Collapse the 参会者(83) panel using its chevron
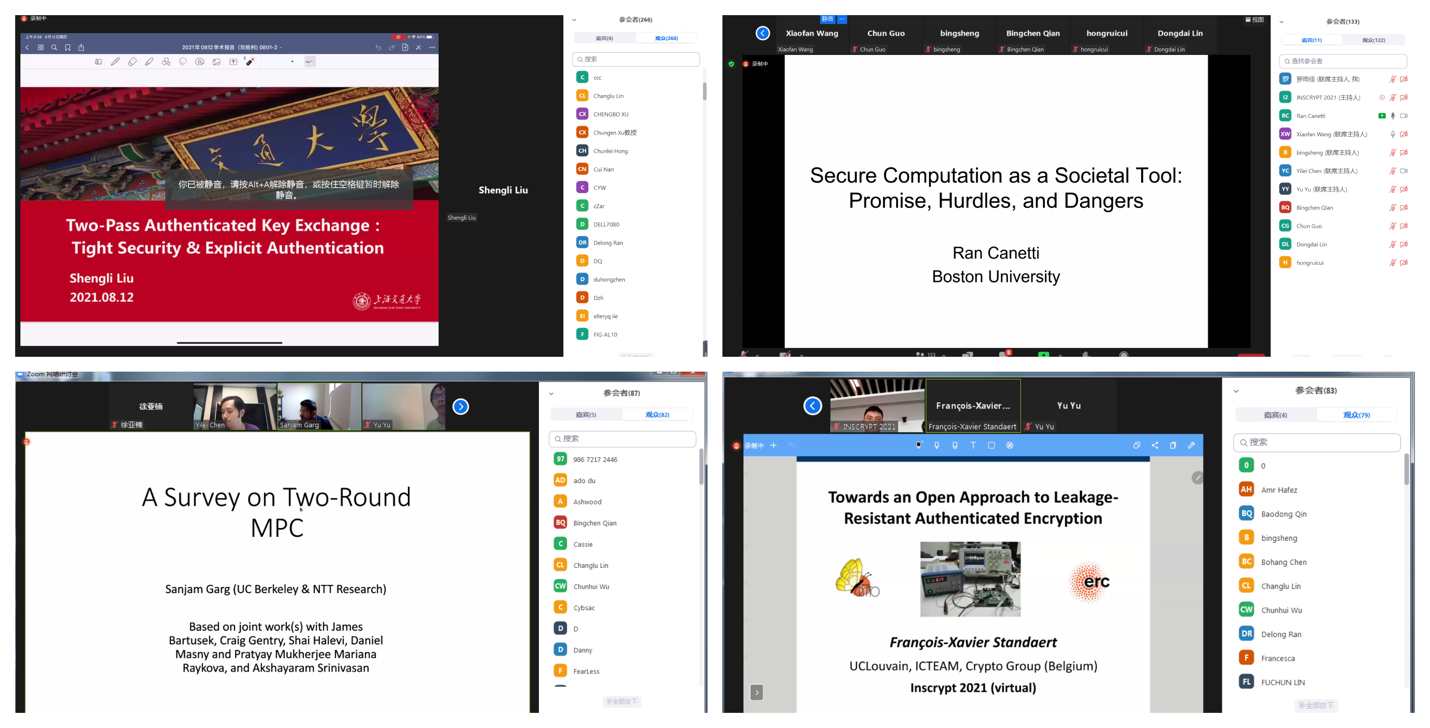Image resolution: width=1430 pixels, height=728 pixels. (x=1236, y=391)
